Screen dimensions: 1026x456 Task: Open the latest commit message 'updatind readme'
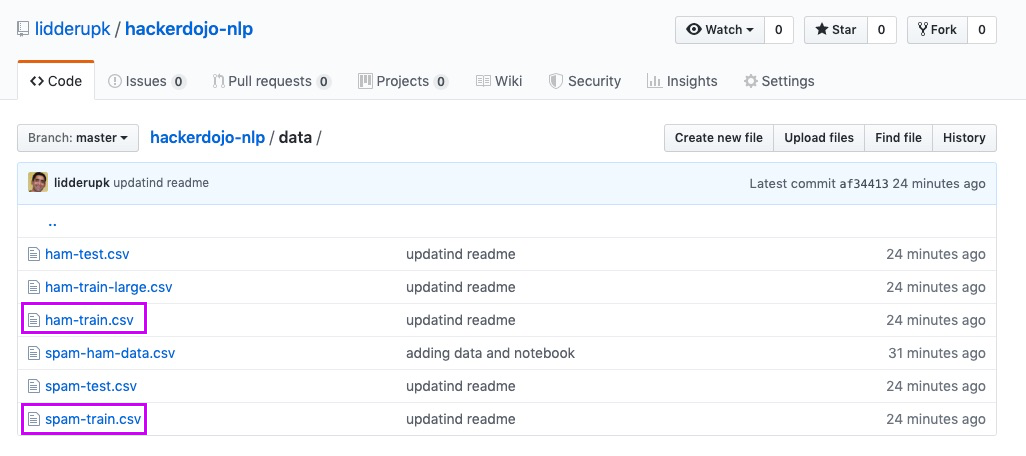coord(161,183)
